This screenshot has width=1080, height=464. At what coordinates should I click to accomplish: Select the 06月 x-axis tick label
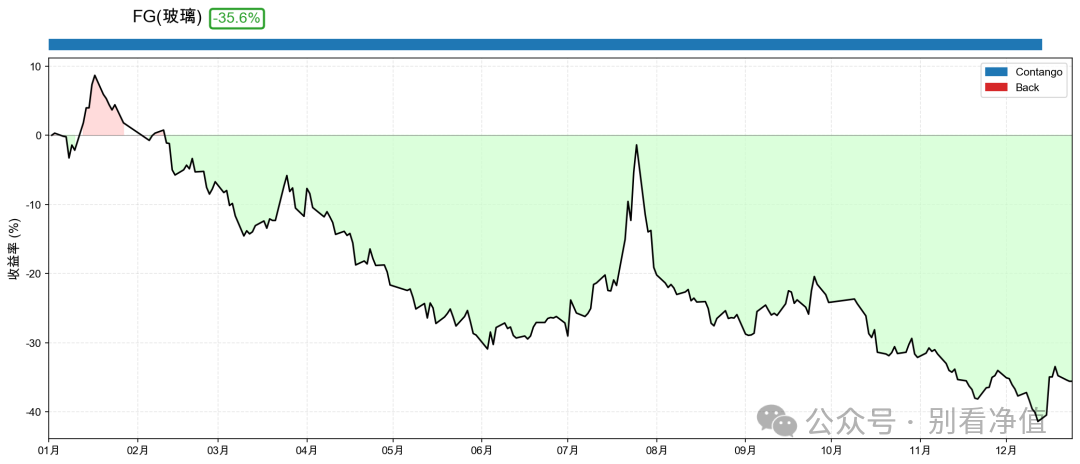(481, 451)
